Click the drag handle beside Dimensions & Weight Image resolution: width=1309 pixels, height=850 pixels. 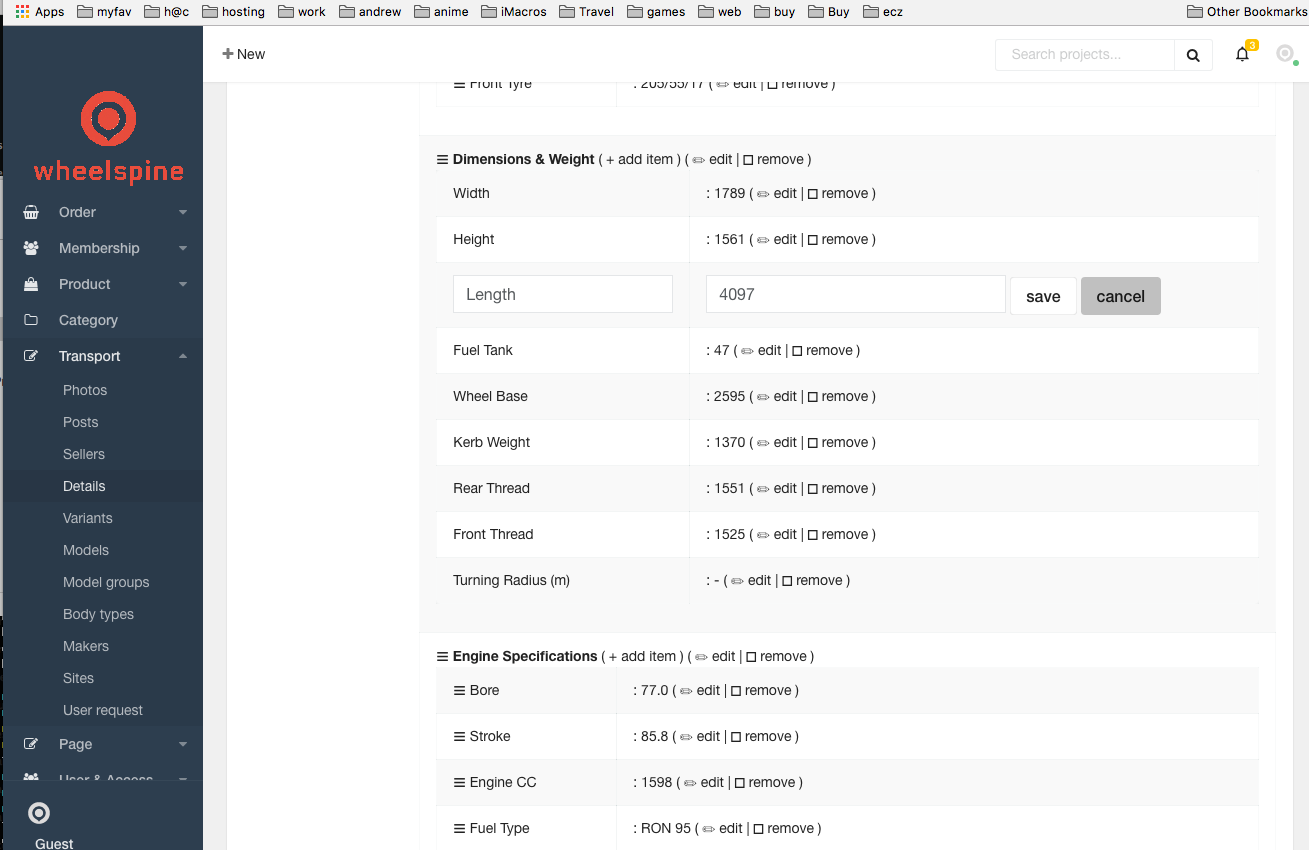(x=442, y=160)
